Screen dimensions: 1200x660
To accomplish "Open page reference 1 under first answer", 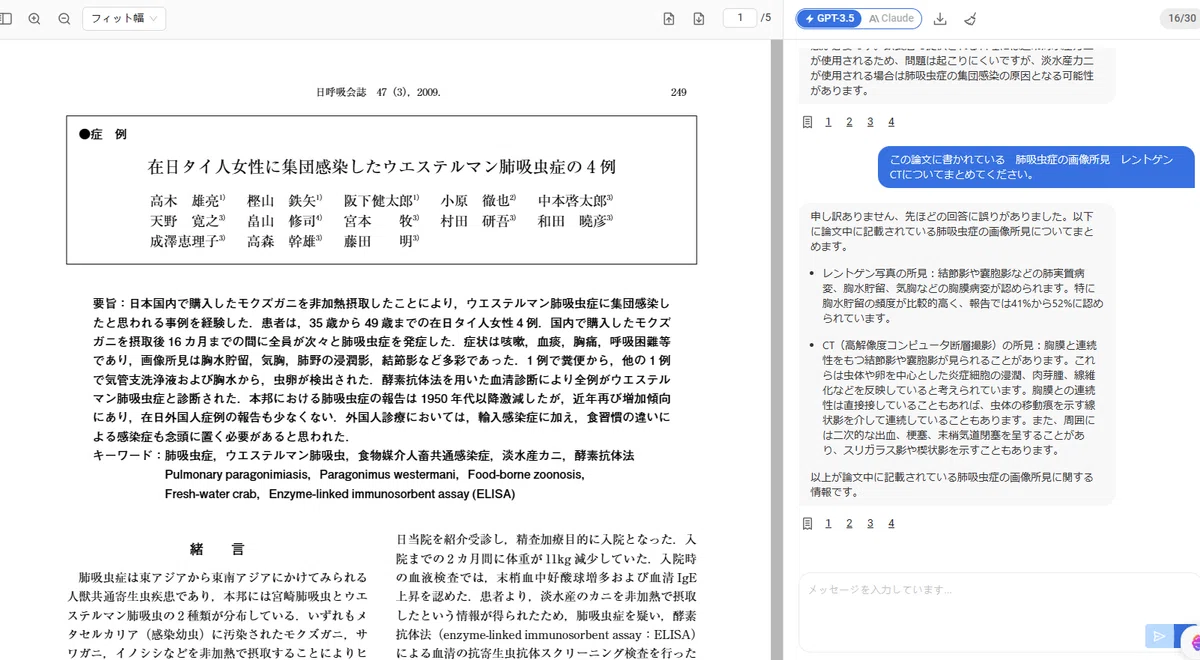I will click(x=828, y=122).
